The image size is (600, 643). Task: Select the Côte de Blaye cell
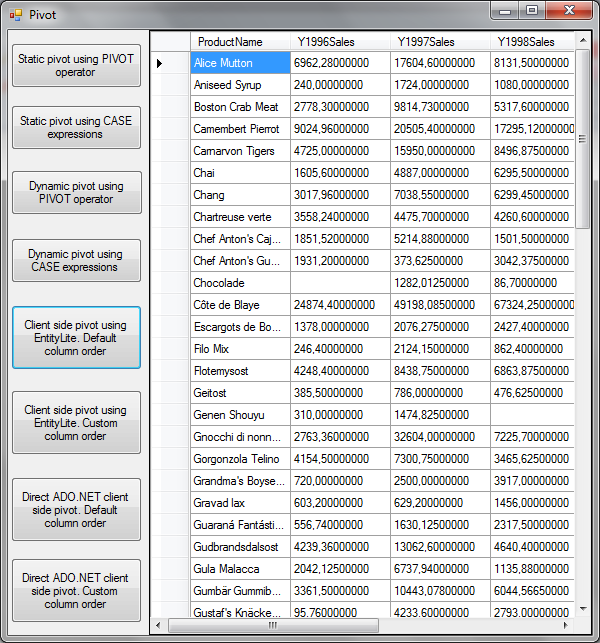click(240, 305)
